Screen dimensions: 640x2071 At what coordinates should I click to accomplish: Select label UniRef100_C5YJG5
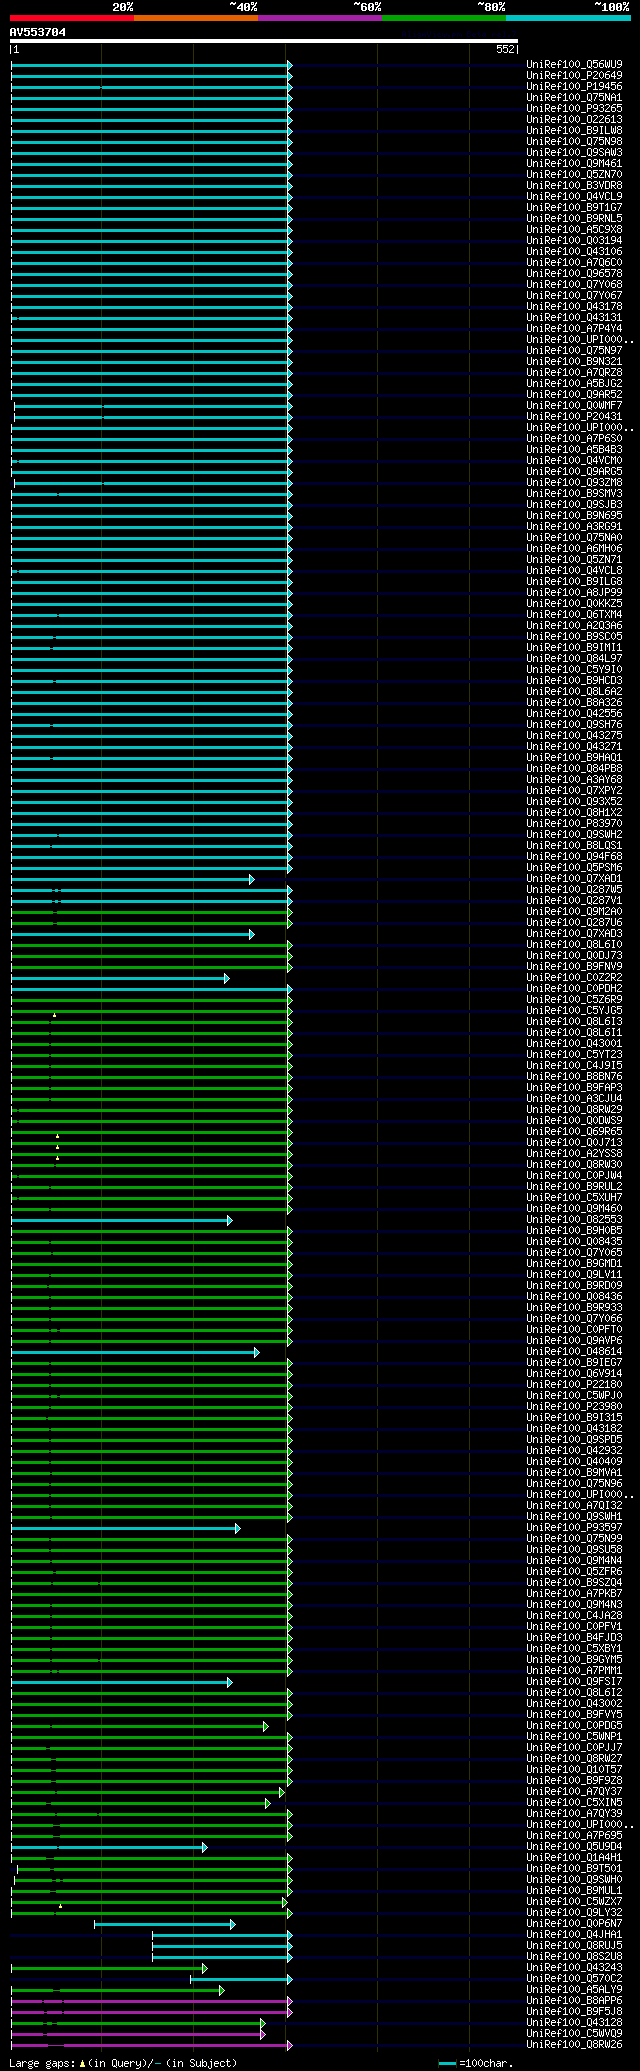574,1010
